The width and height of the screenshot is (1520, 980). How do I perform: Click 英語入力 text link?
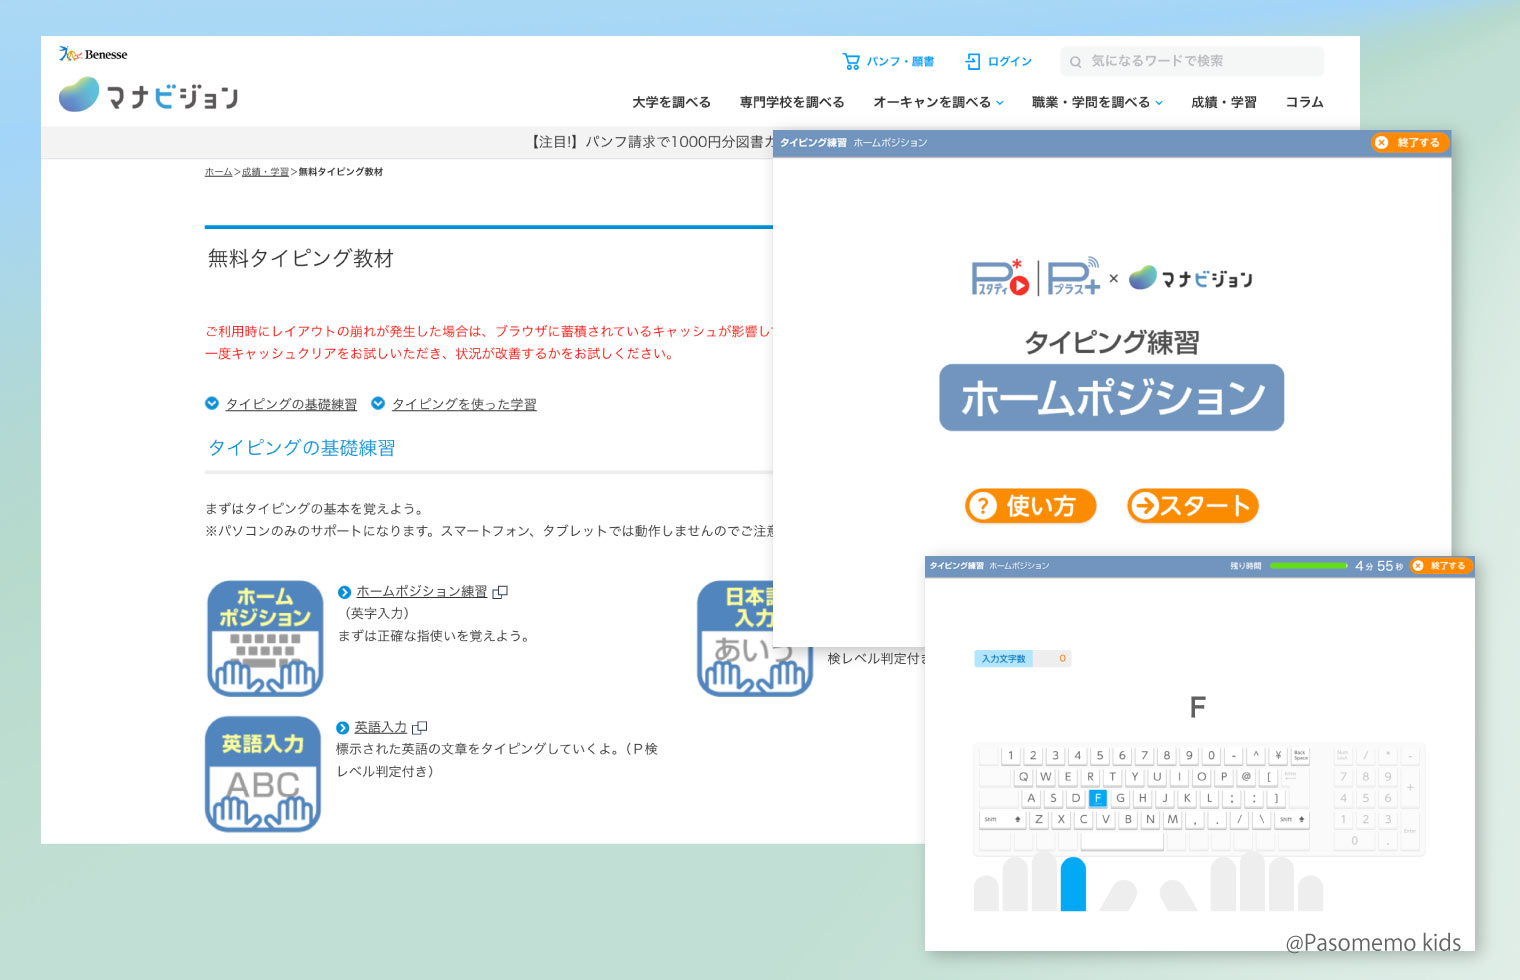[x=380, y=727]
